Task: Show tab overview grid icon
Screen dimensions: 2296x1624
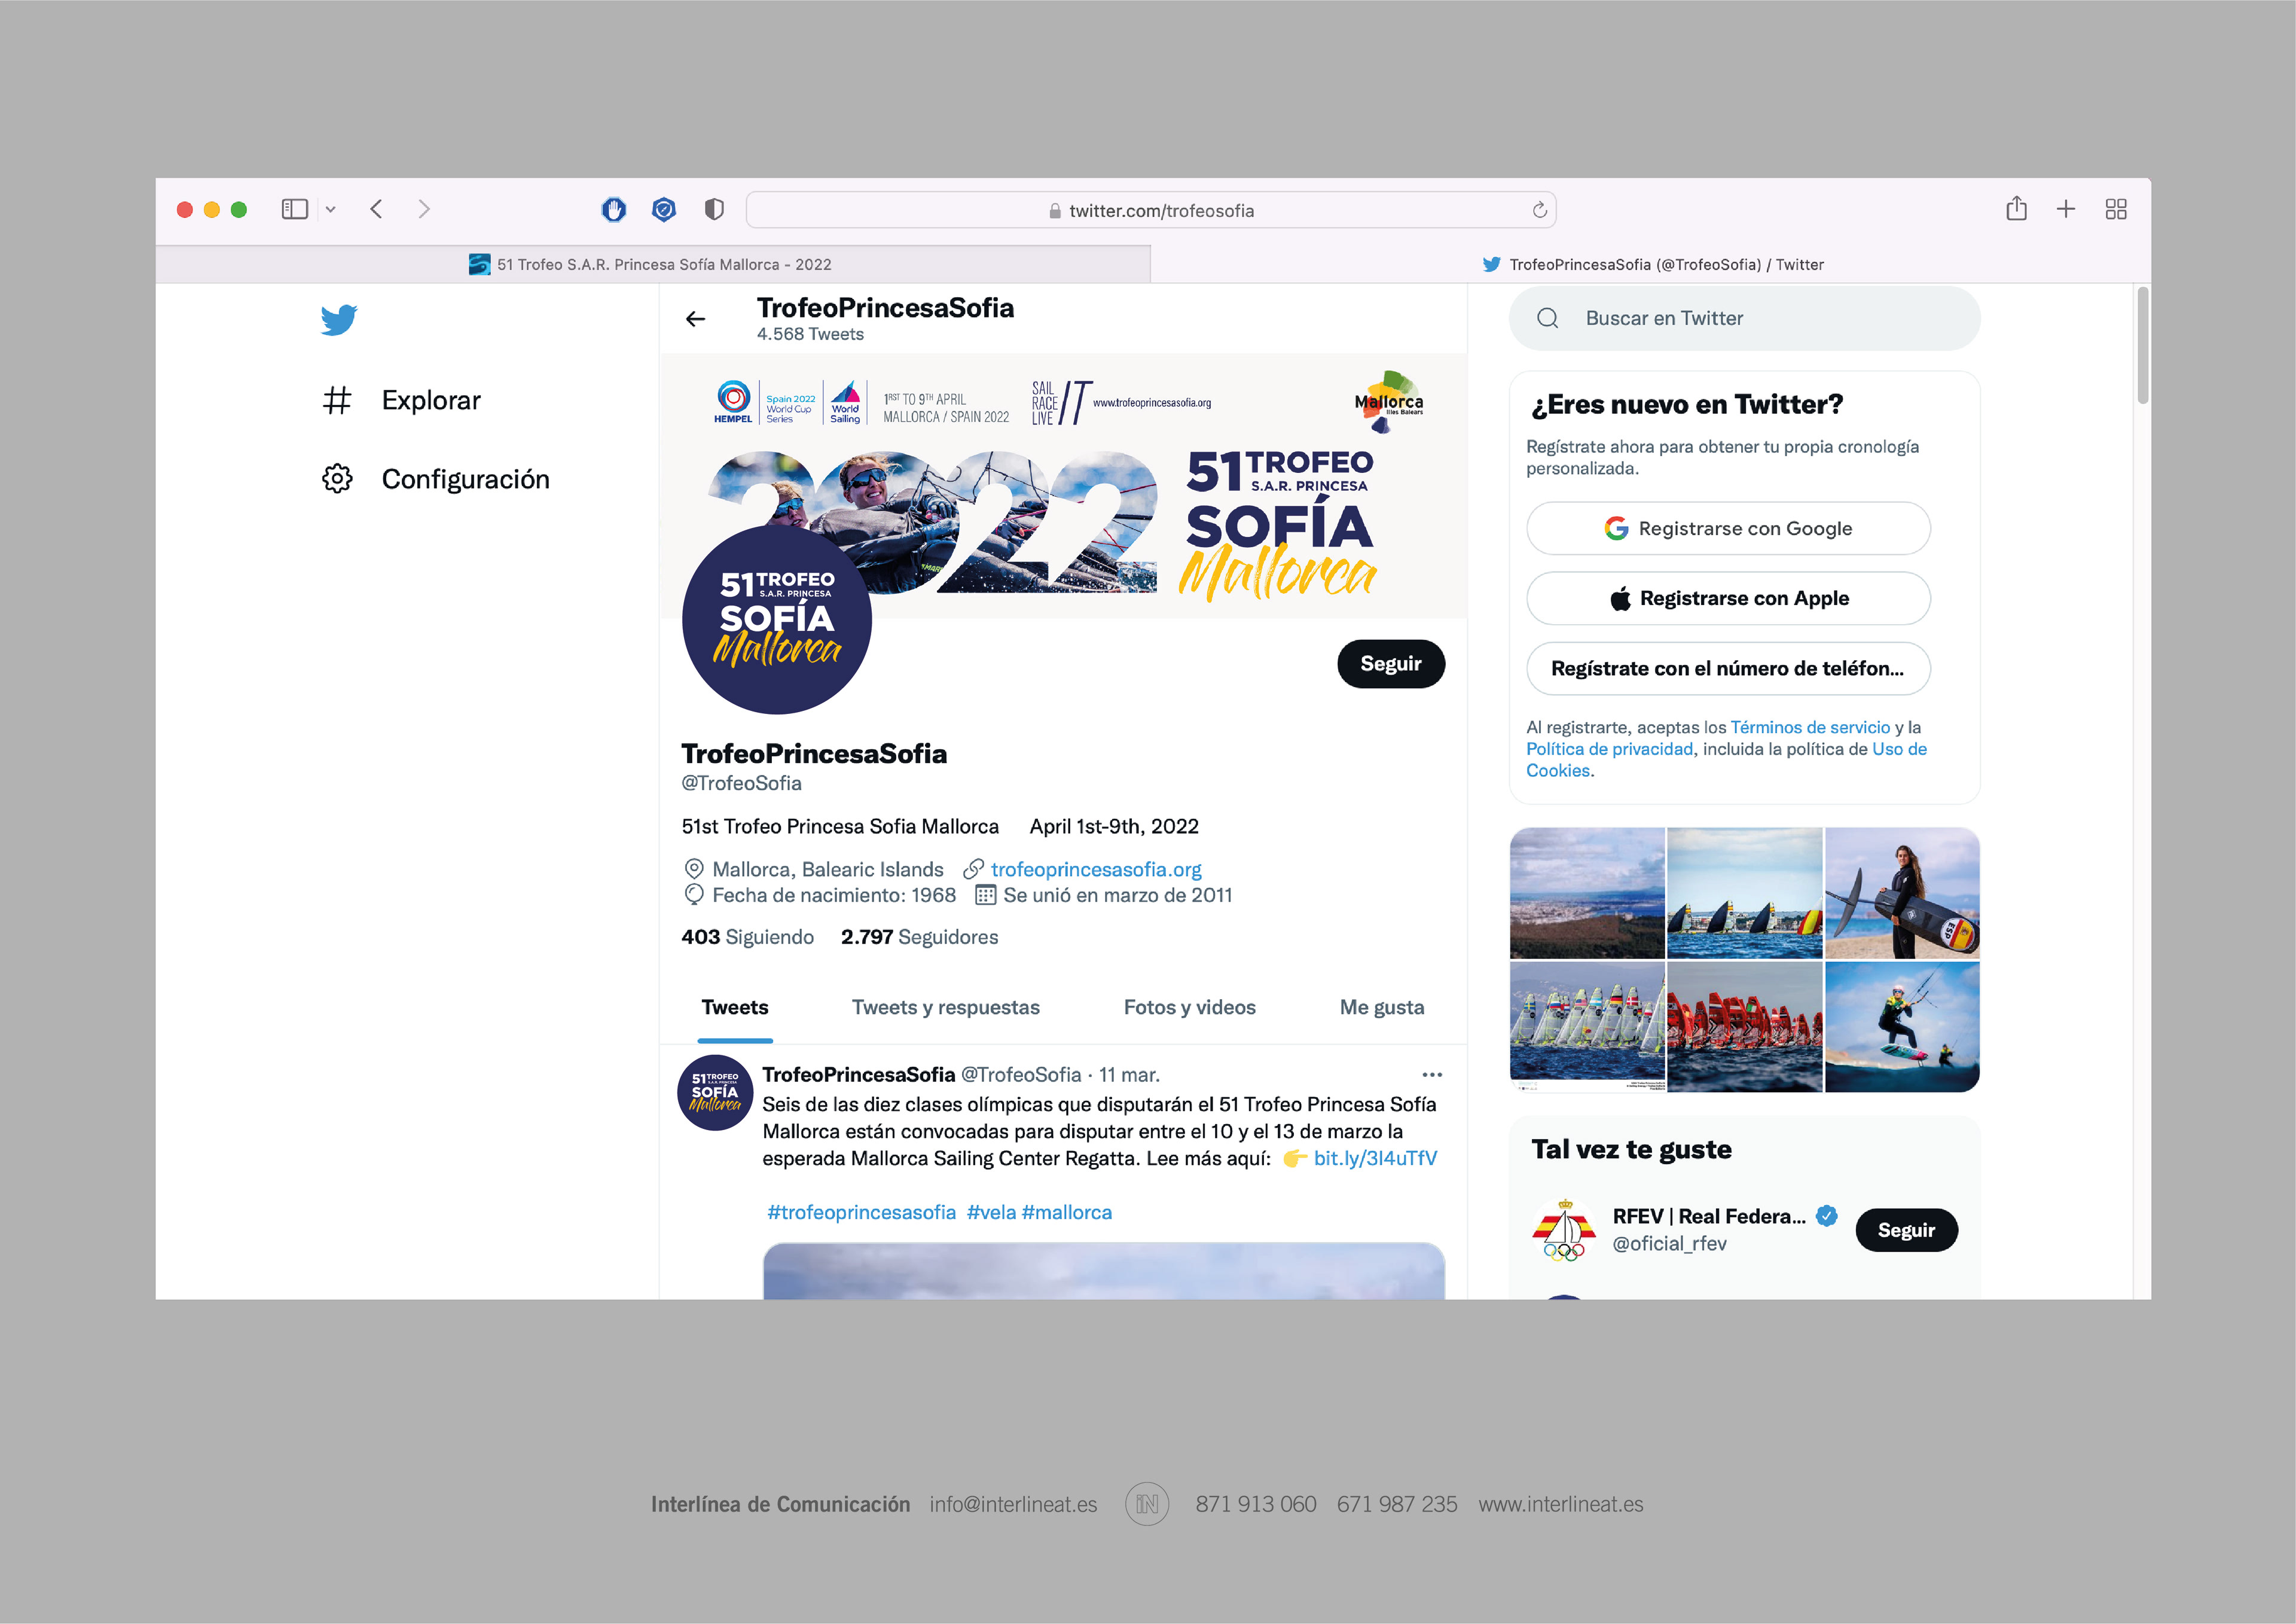Action: (2115, 209)
